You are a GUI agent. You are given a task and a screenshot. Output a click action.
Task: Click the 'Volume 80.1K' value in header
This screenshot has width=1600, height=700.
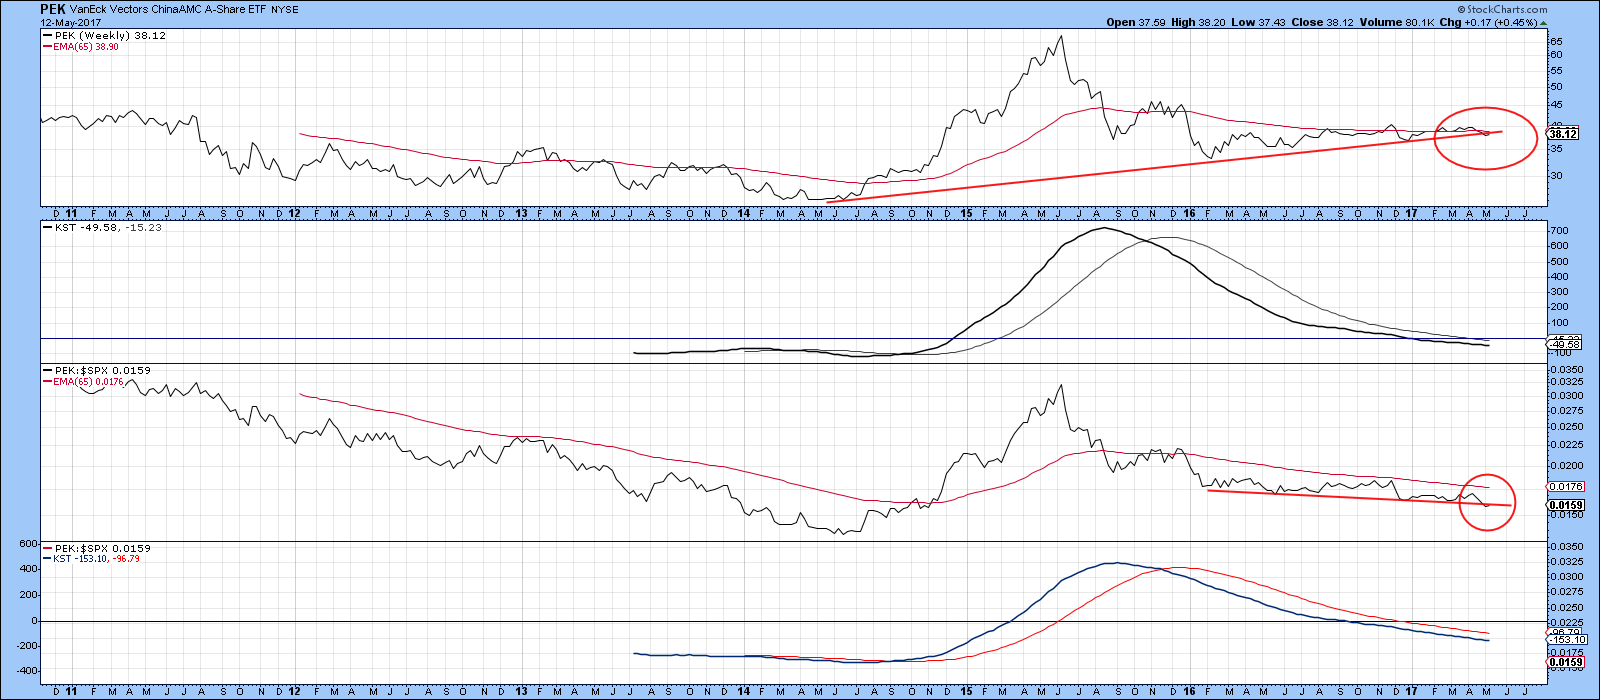click(1397, 22)
